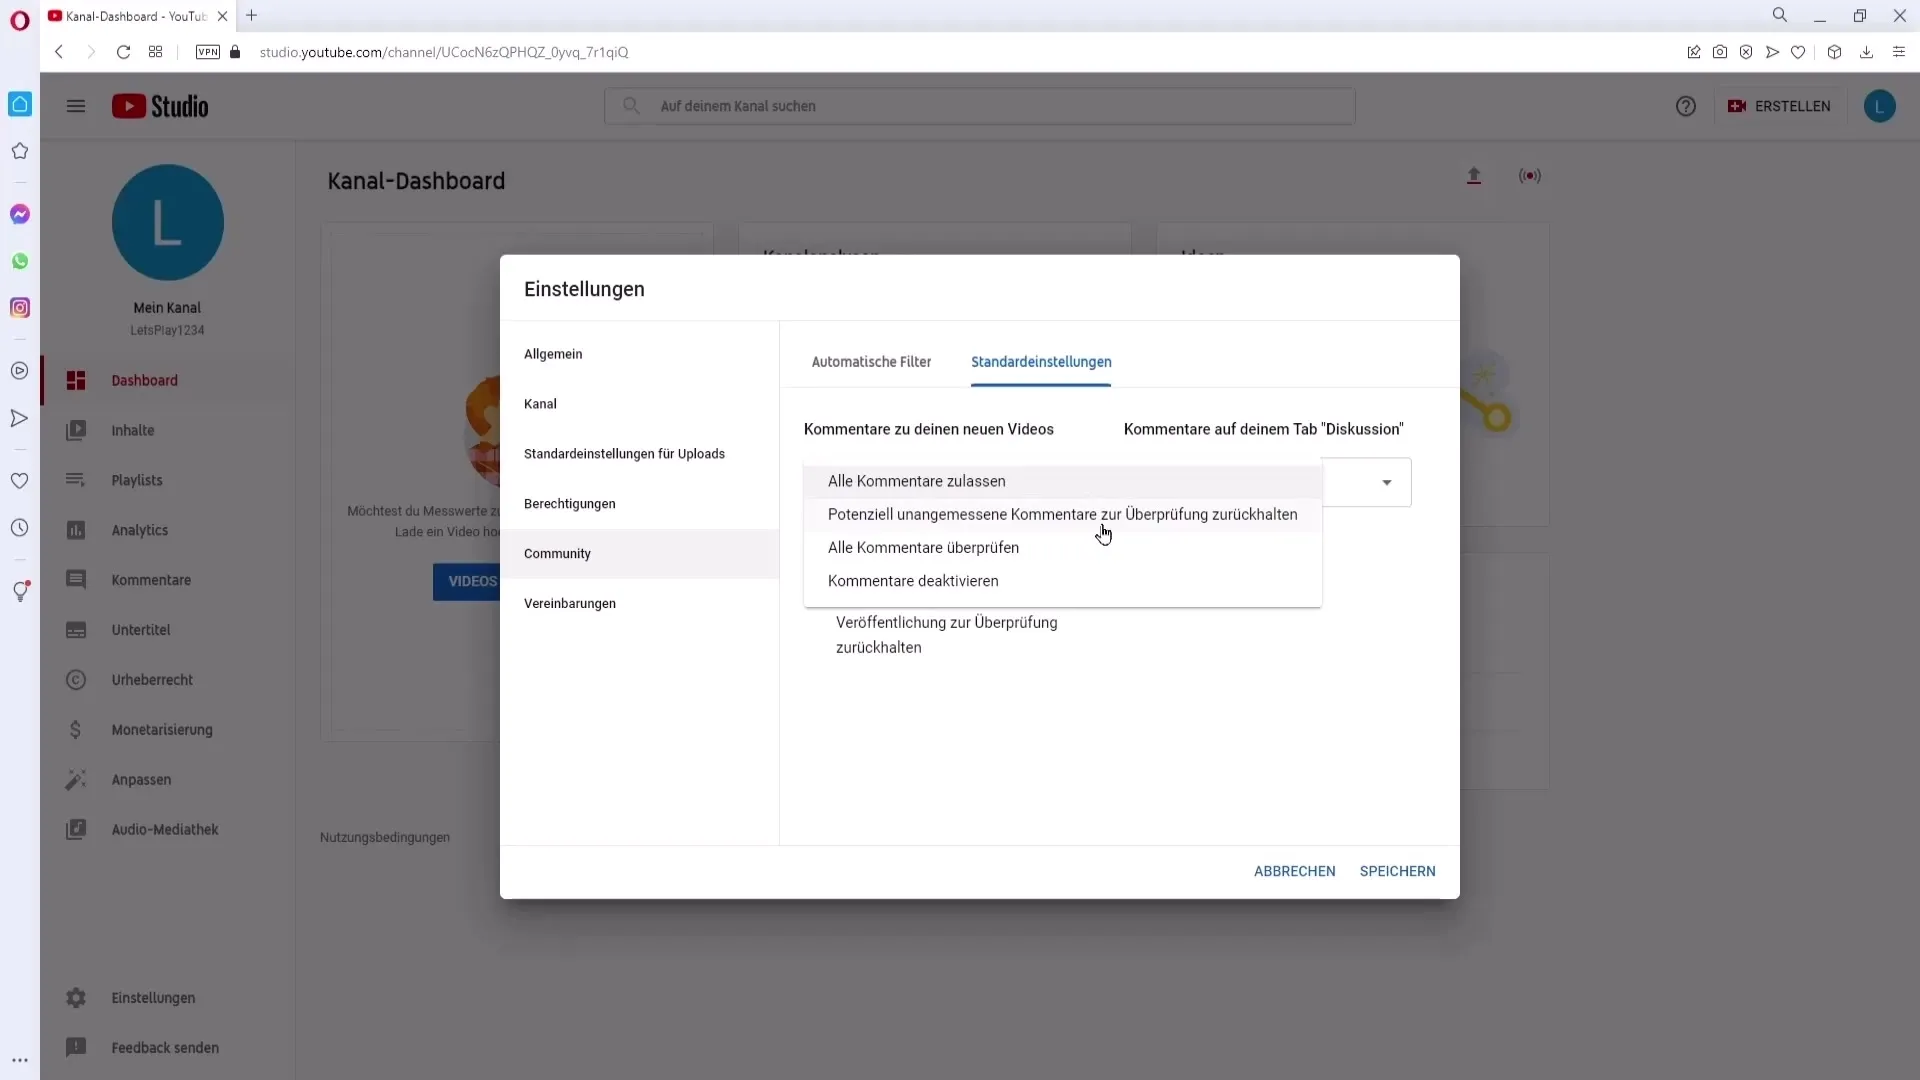Viewport: 1920px width, 1080px height.
Task: Select Alle Kommentare überprüfen option
Action: [923, 546]
